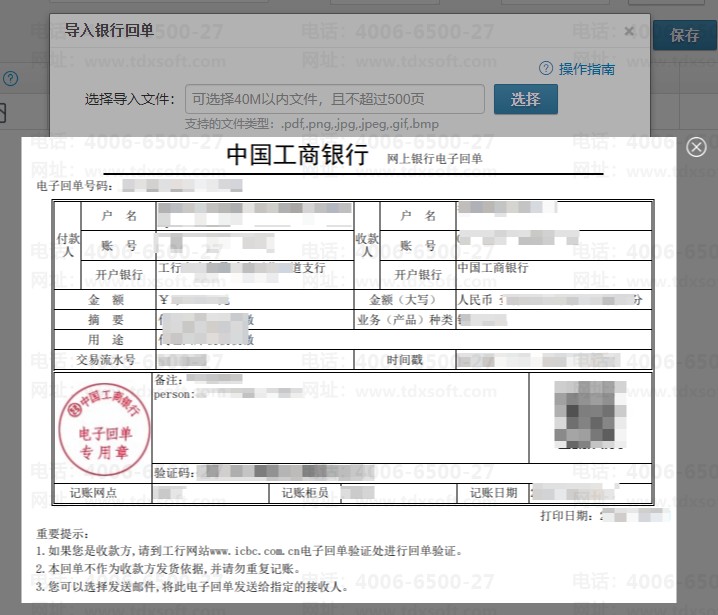The image size is (718, 615).
Task: Click the question mark icon beside 操作指南
Action: [546, 69]
